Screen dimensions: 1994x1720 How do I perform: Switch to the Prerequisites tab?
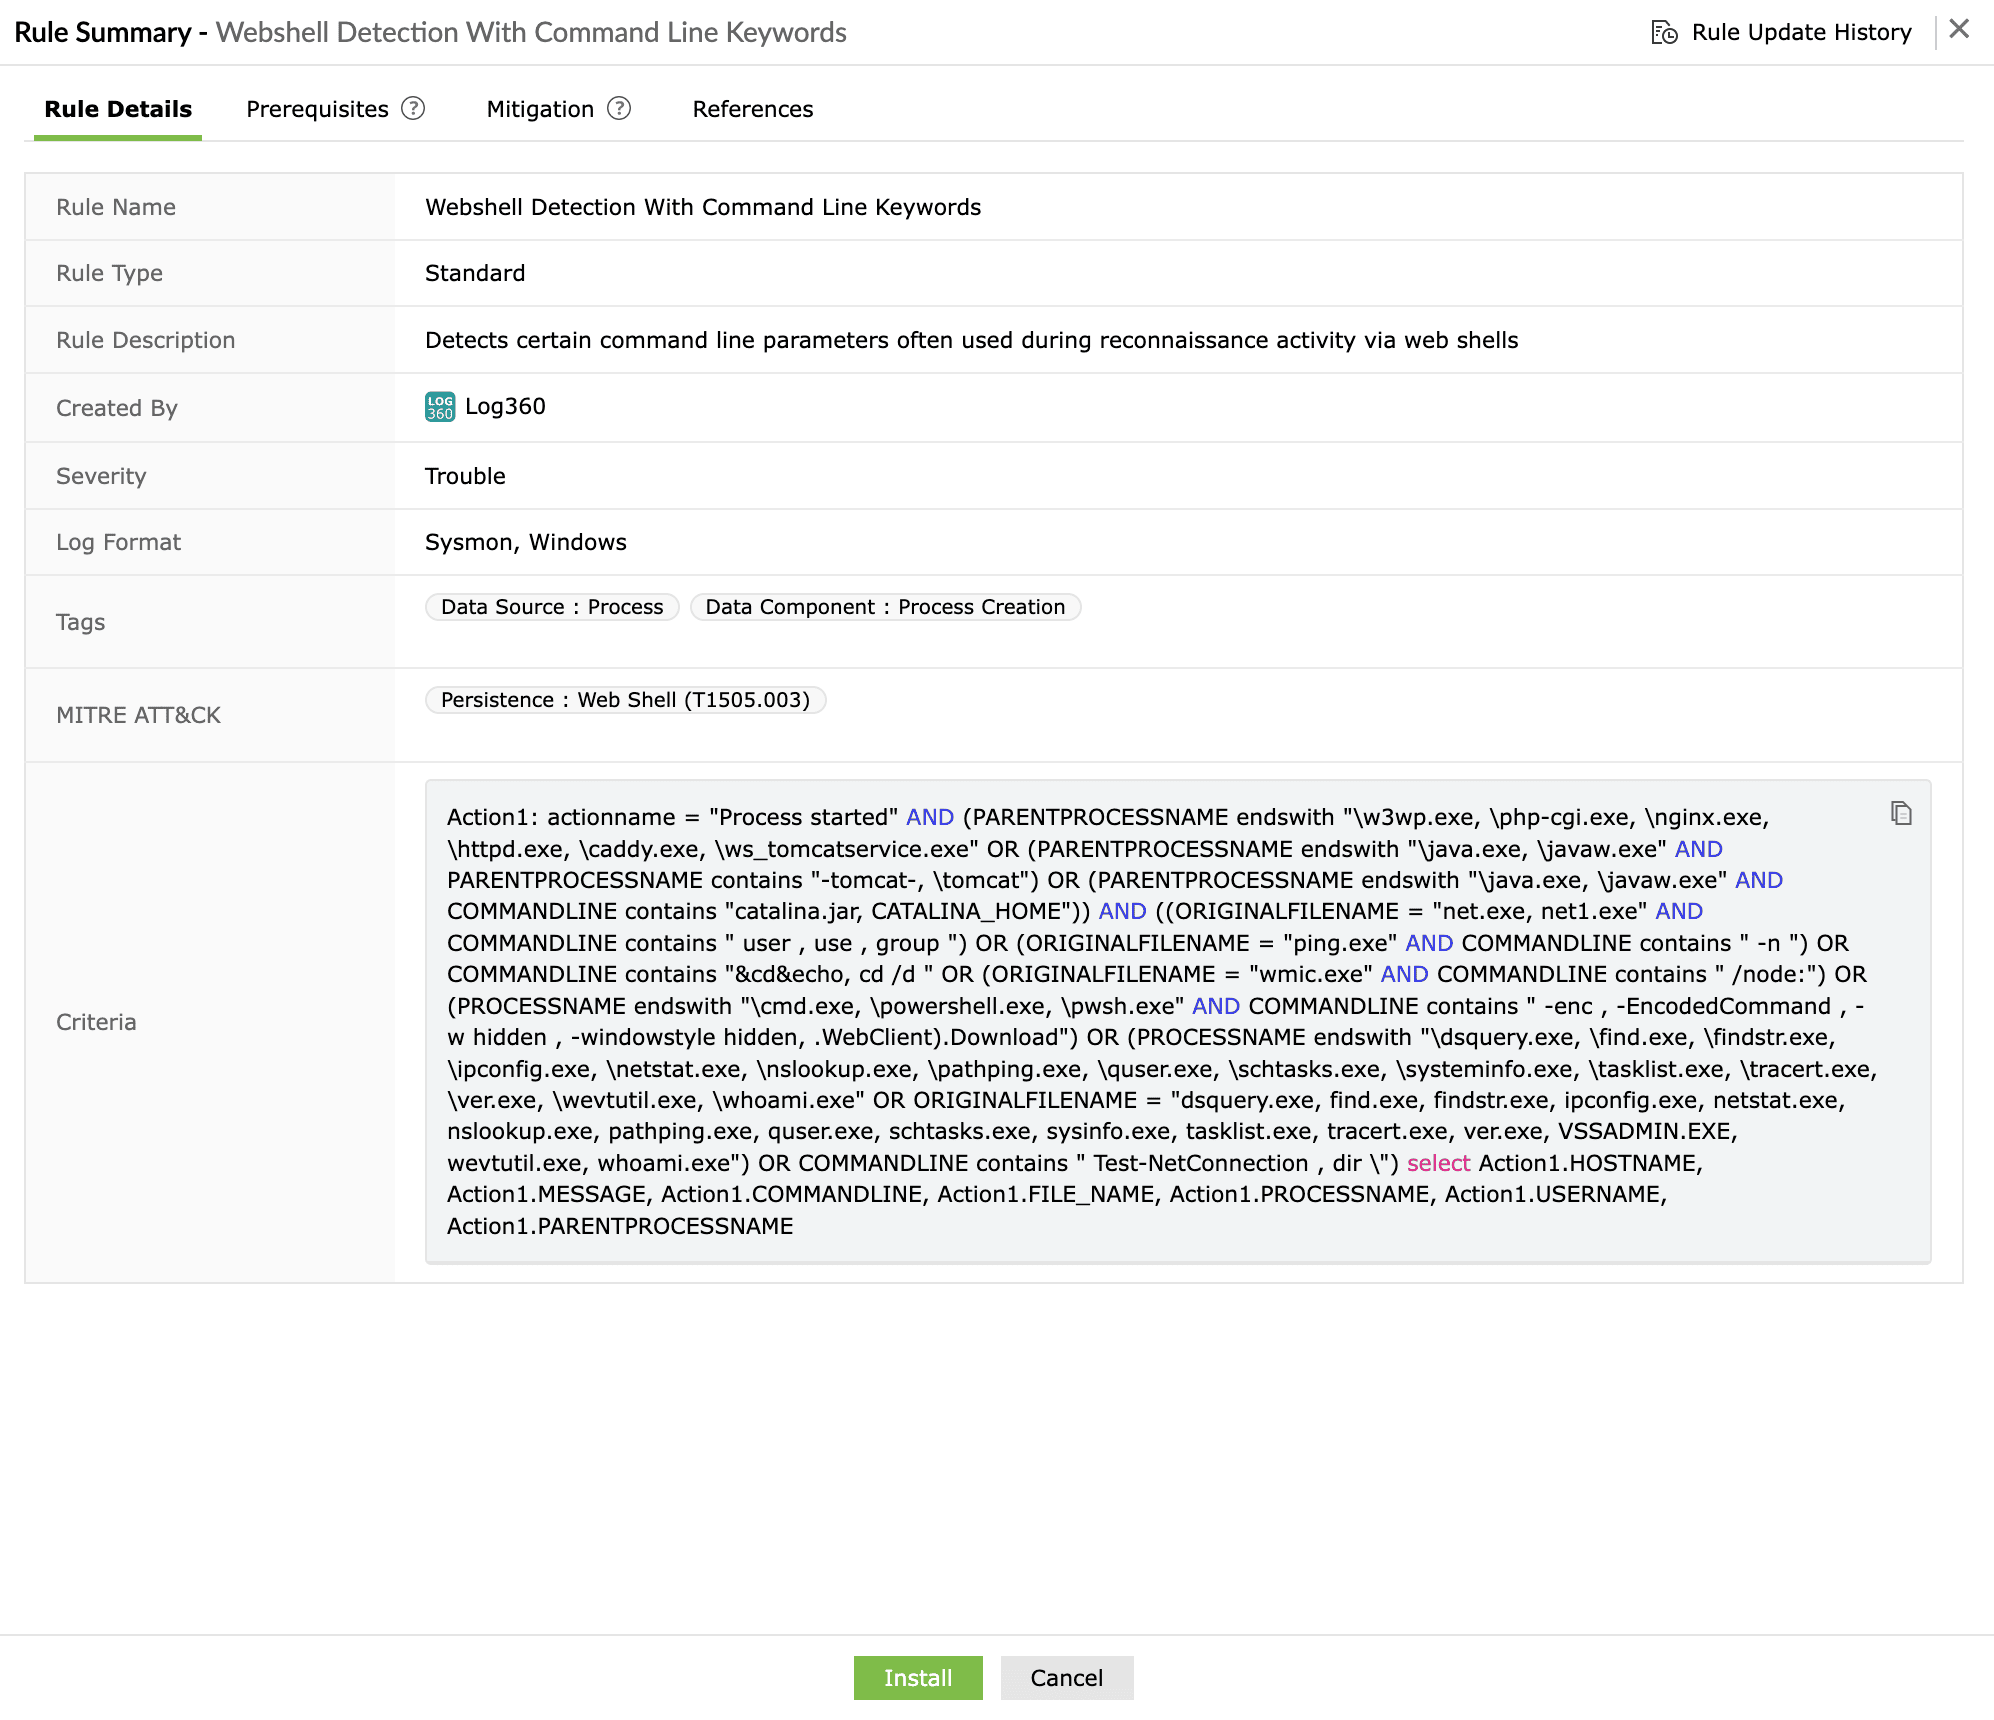pos(317,109)
